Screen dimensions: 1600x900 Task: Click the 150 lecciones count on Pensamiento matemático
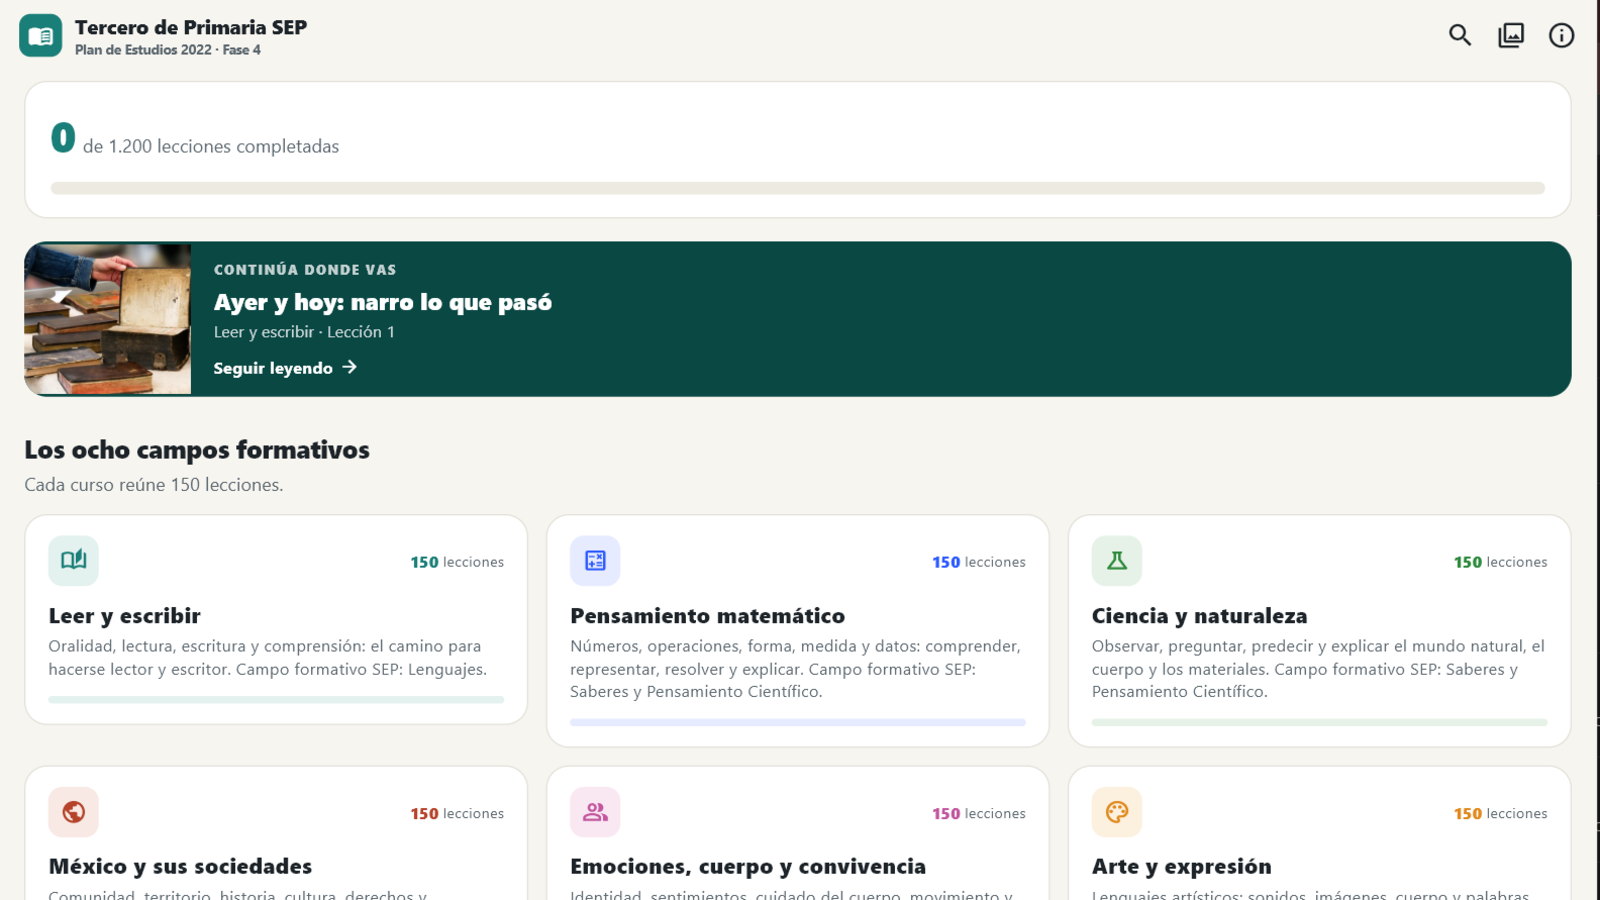pyautogui.click(x=979, y=562)
